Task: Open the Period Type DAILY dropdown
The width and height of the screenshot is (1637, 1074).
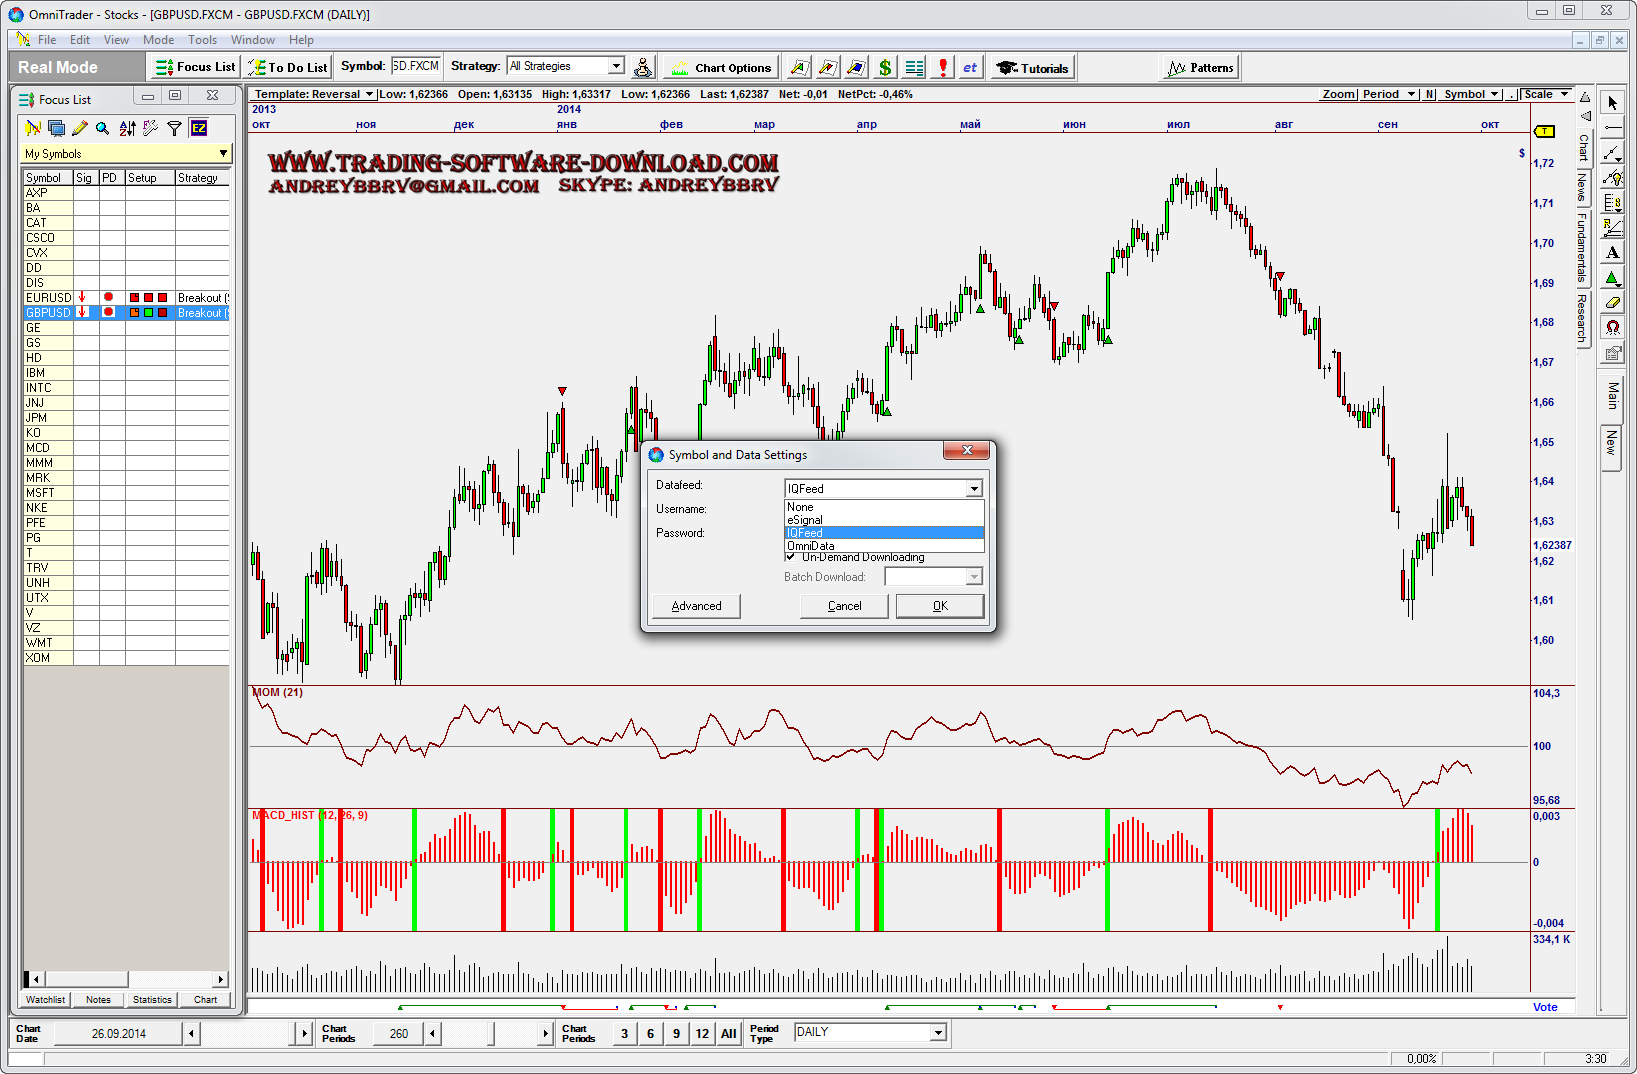Action: [x=937, y=1033]
